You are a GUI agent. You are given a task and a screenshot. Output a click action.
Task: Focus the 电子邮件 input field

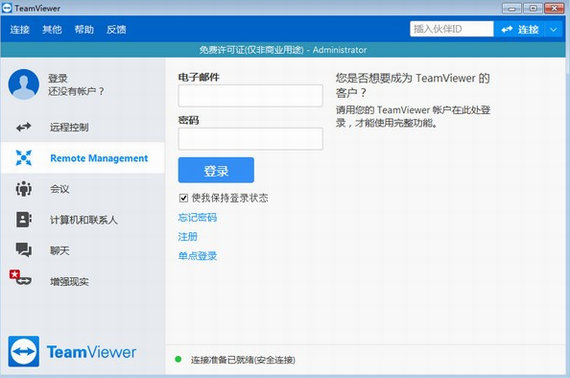(x=250, y=96)
